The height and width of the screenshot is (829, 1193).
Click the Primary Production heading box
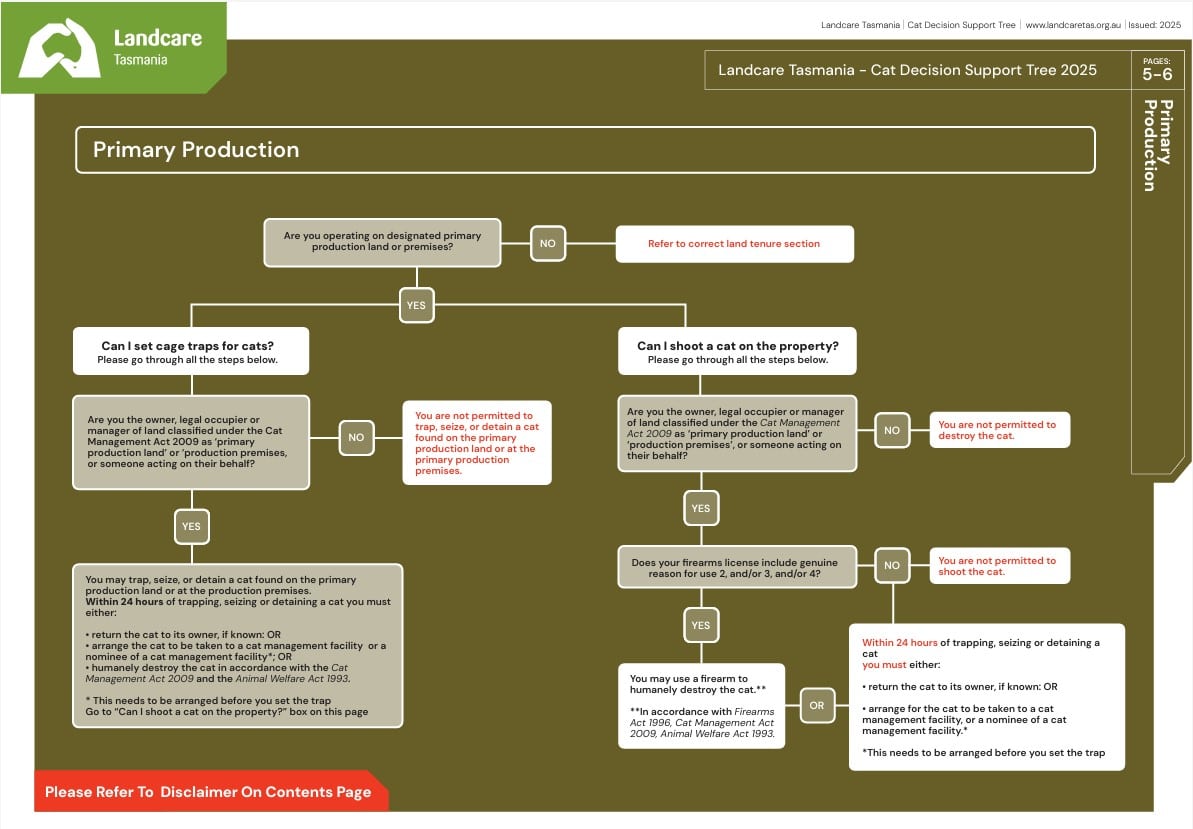pyautogui.click(x=585, y=150)
